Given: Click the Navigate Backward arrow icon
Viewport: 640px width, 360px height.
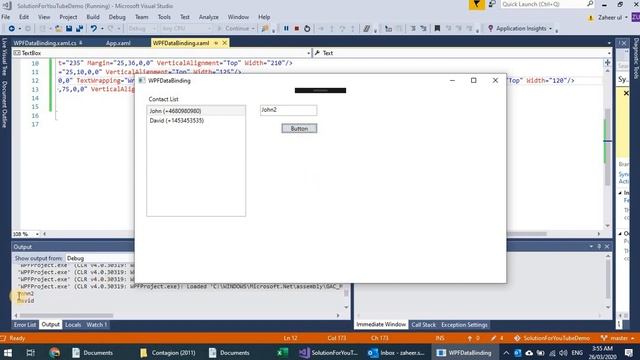Looking at the screenshot, I should click(x=11, y=29).
